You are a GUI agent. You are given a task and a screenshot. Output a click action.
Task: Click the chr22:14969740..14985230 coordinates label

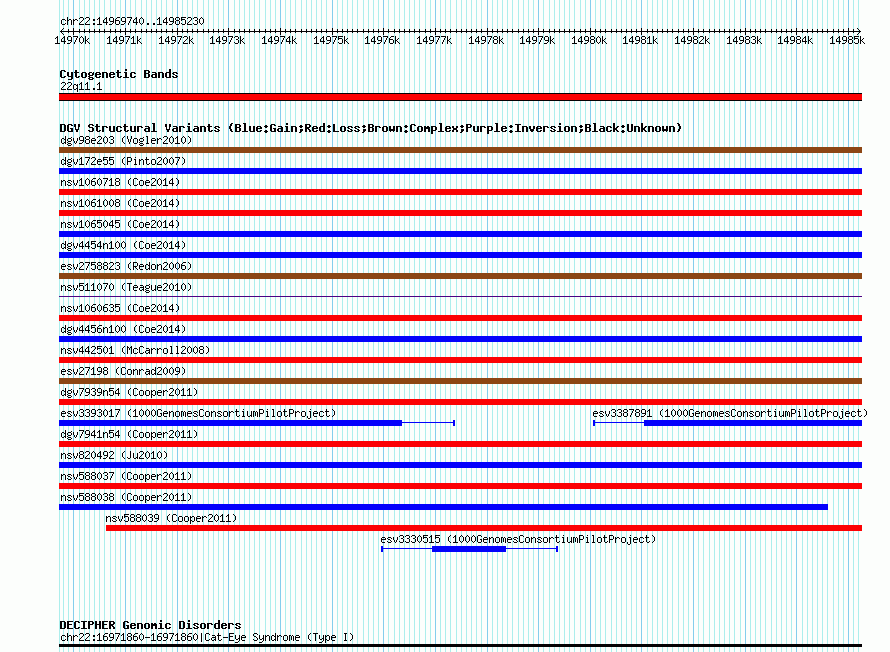pyautogui.click(x=132, y=21)
